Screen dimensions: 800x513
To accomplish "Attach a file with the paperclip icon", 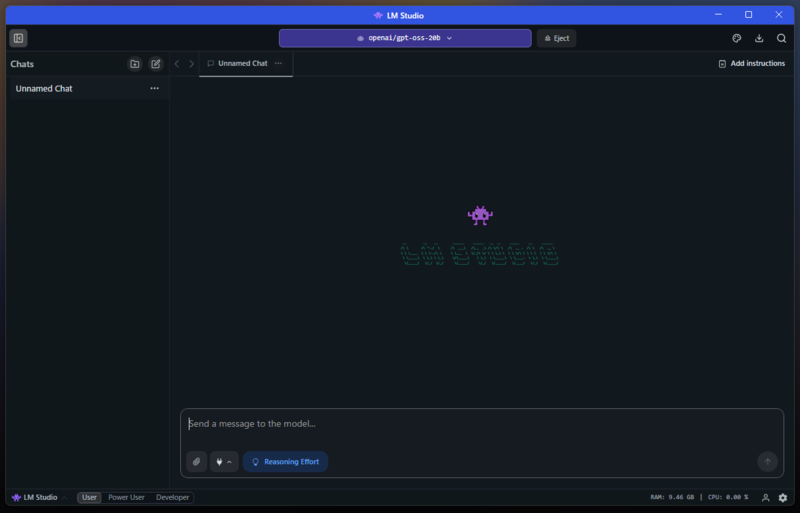I will [x=196, y=462].
